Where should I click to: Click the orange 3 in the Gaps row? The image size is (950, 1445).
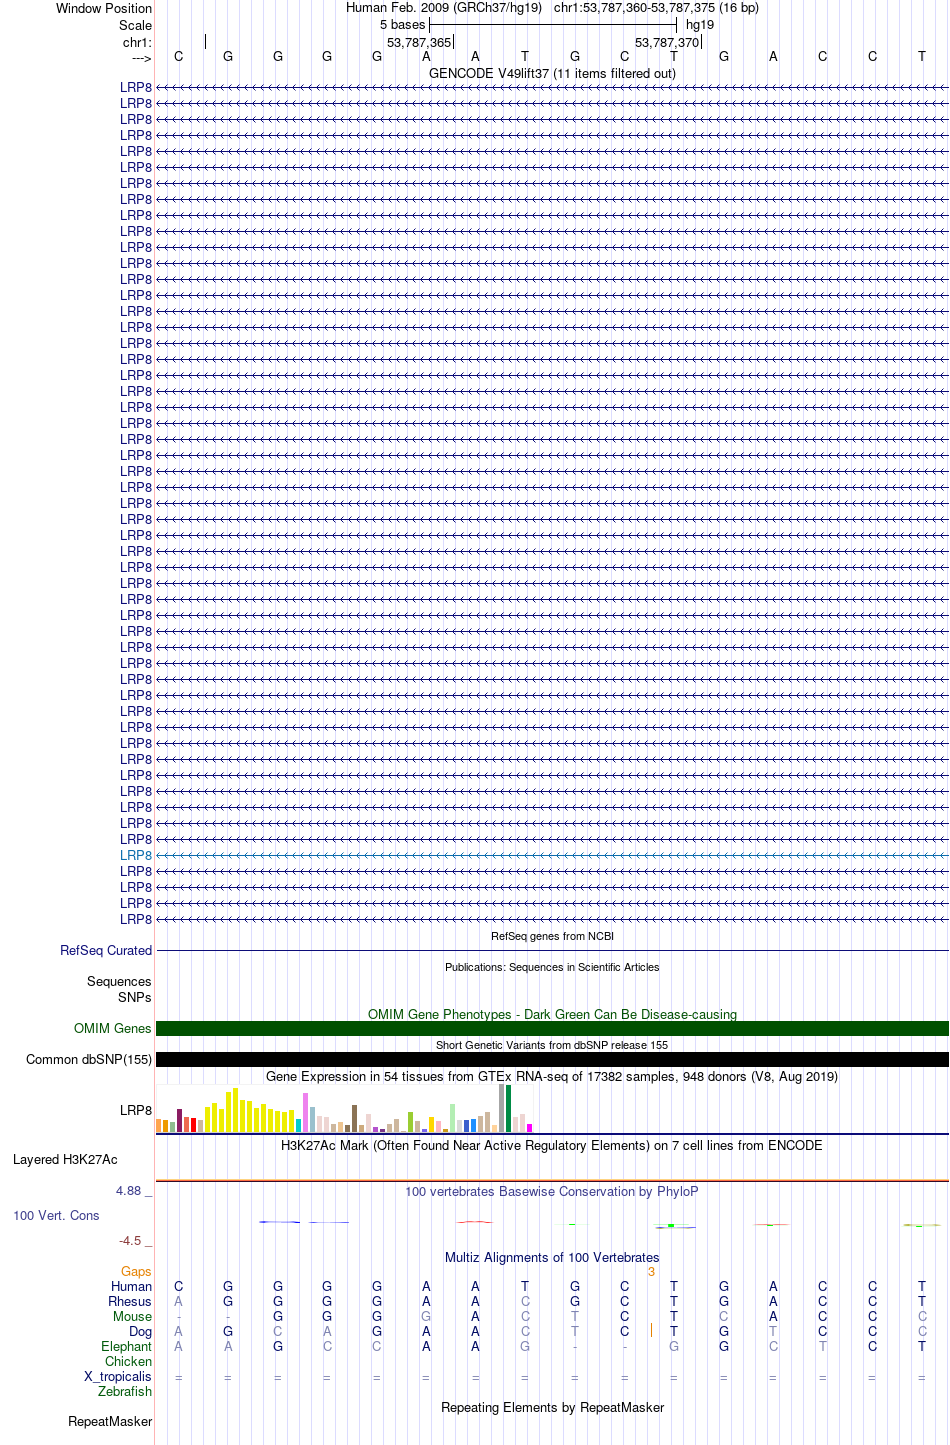[x=651, y=1271]
